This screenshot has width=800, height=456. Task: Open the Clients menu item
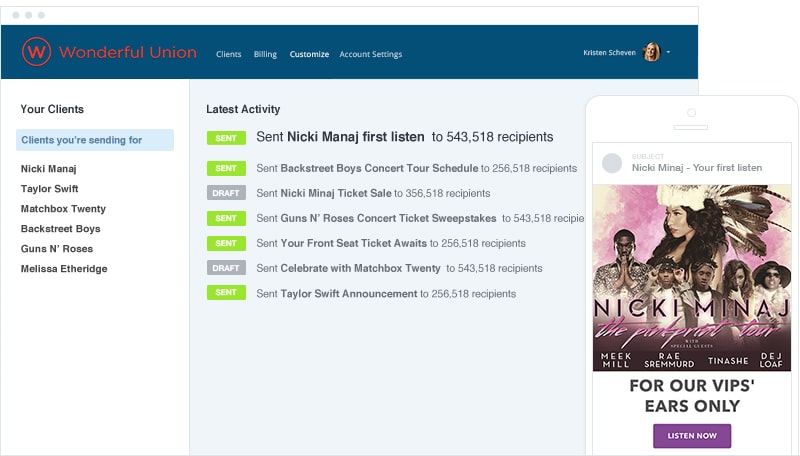pos(228,54)
